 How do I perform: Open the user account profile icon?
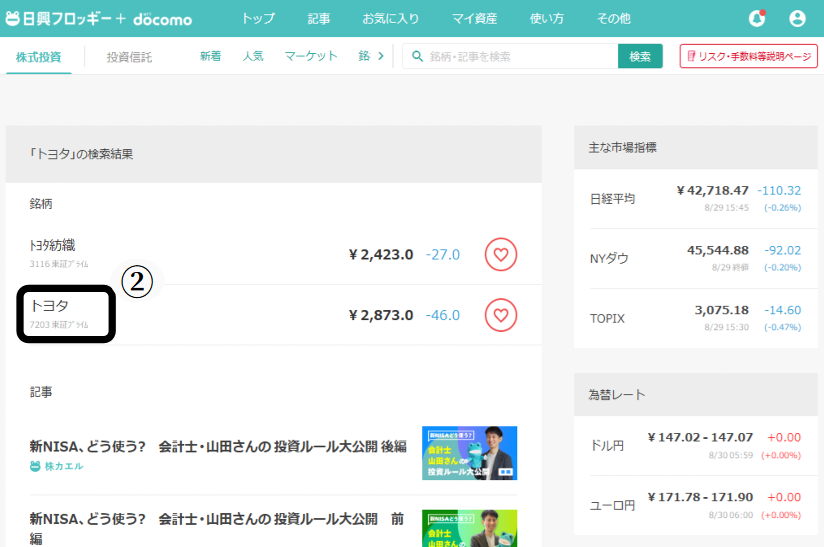797,18
